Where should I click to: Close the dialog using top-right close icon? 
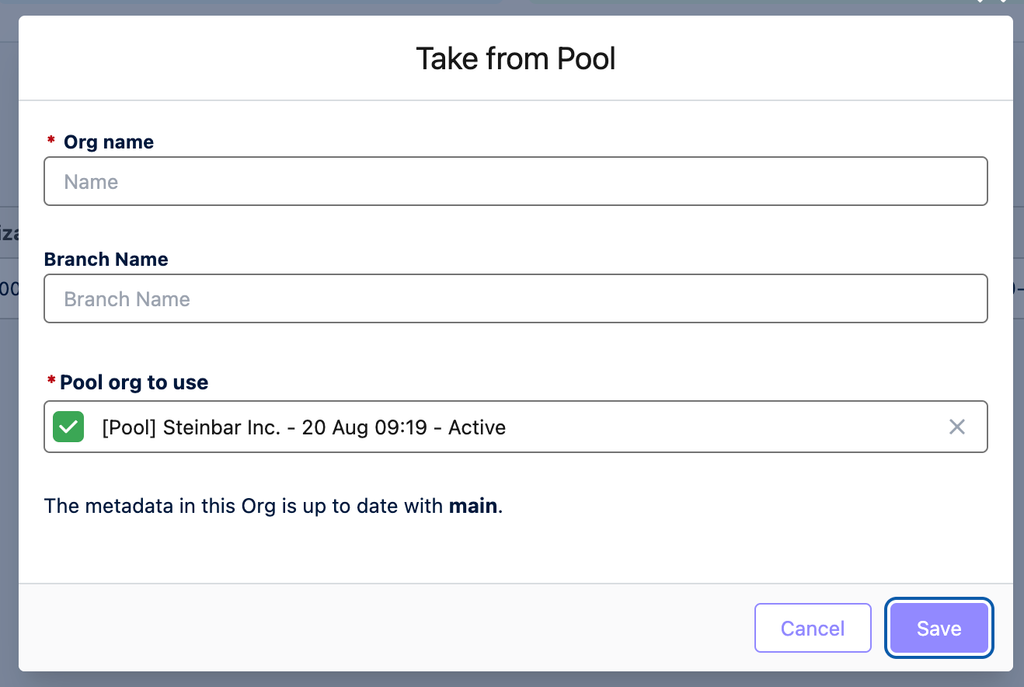[992, 3]
